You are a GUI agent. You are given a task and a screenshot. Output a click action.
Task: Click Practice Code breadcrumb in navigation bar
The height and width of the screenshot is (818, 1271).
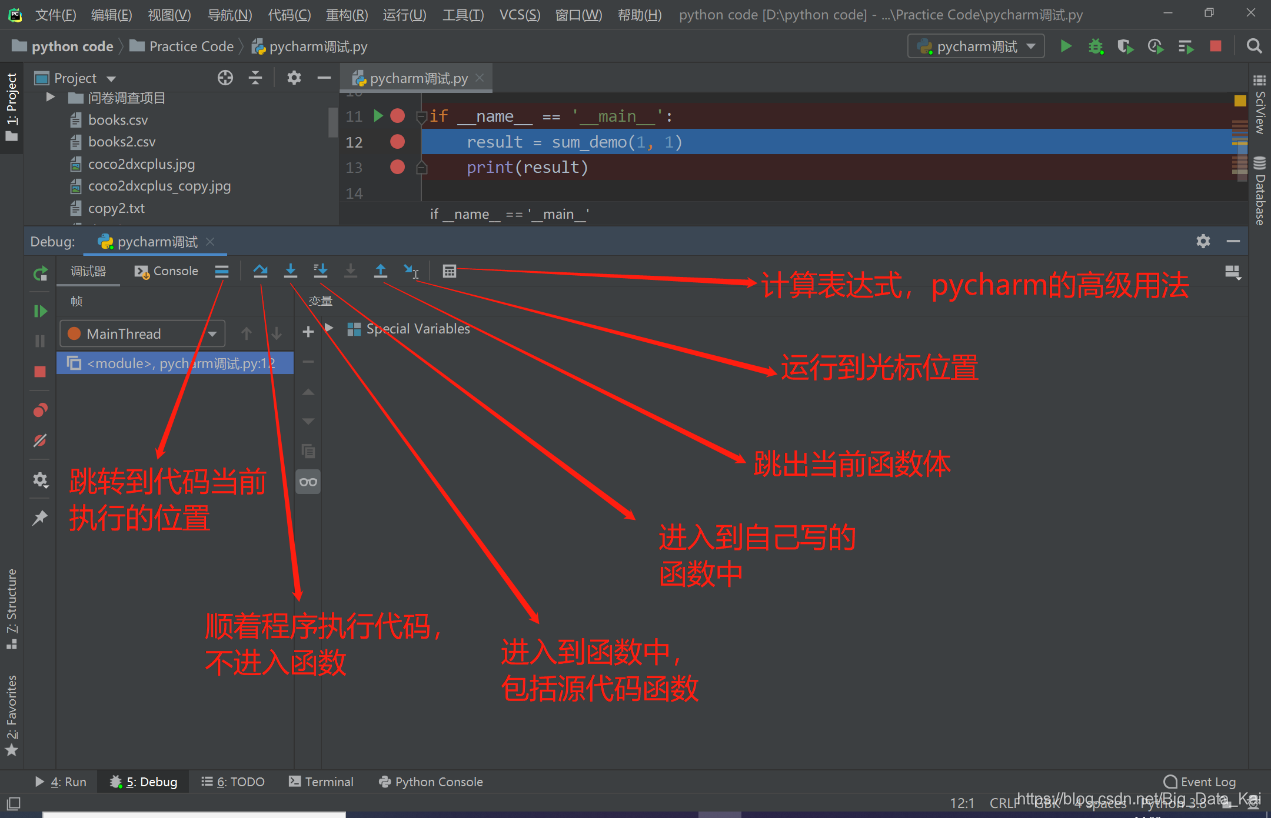(x=182, y=46)
